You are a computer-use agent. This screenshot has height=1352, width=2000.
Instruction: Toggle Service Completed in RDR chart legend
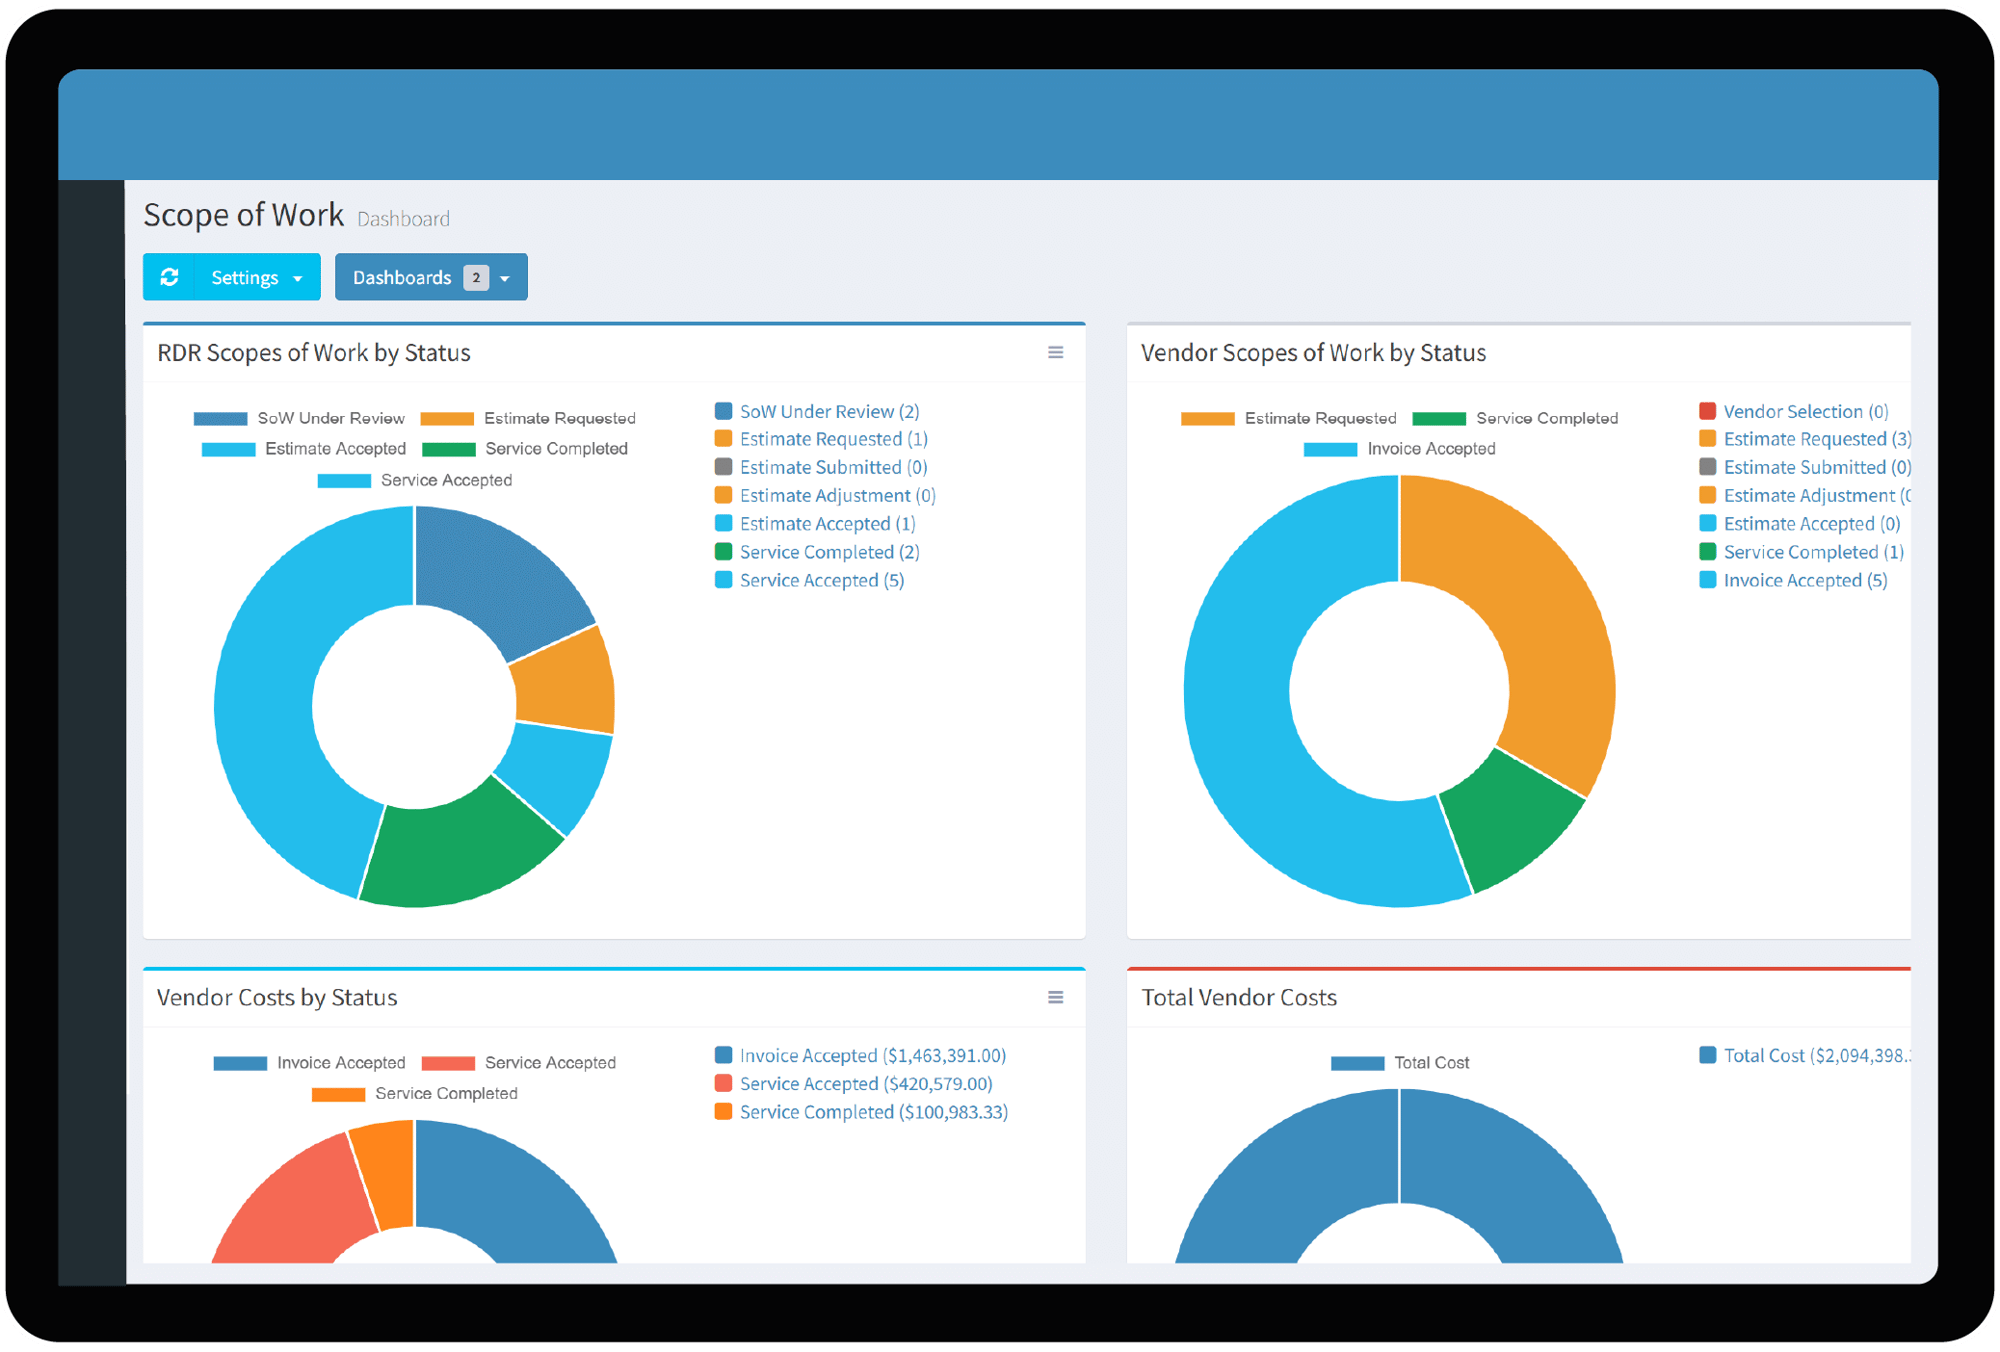(525, 449)
